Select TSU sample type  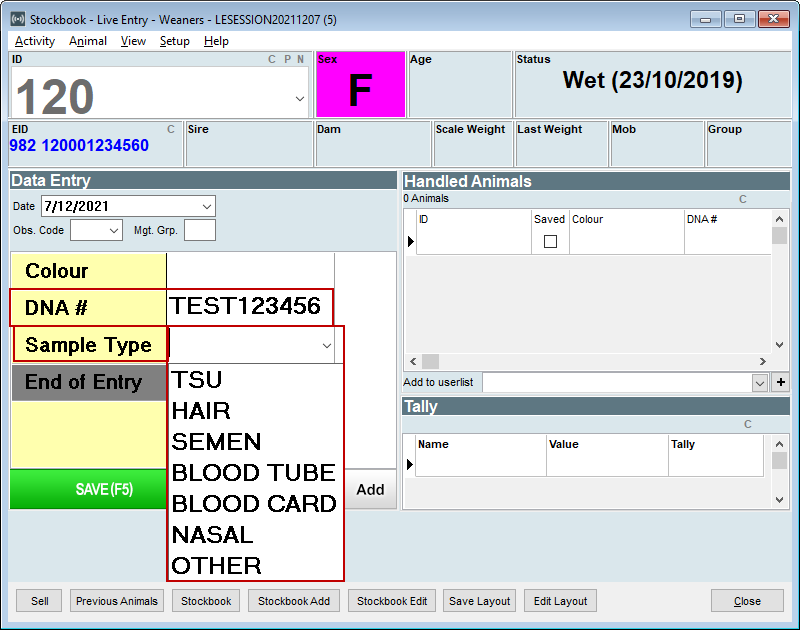[x=255, y=380]
